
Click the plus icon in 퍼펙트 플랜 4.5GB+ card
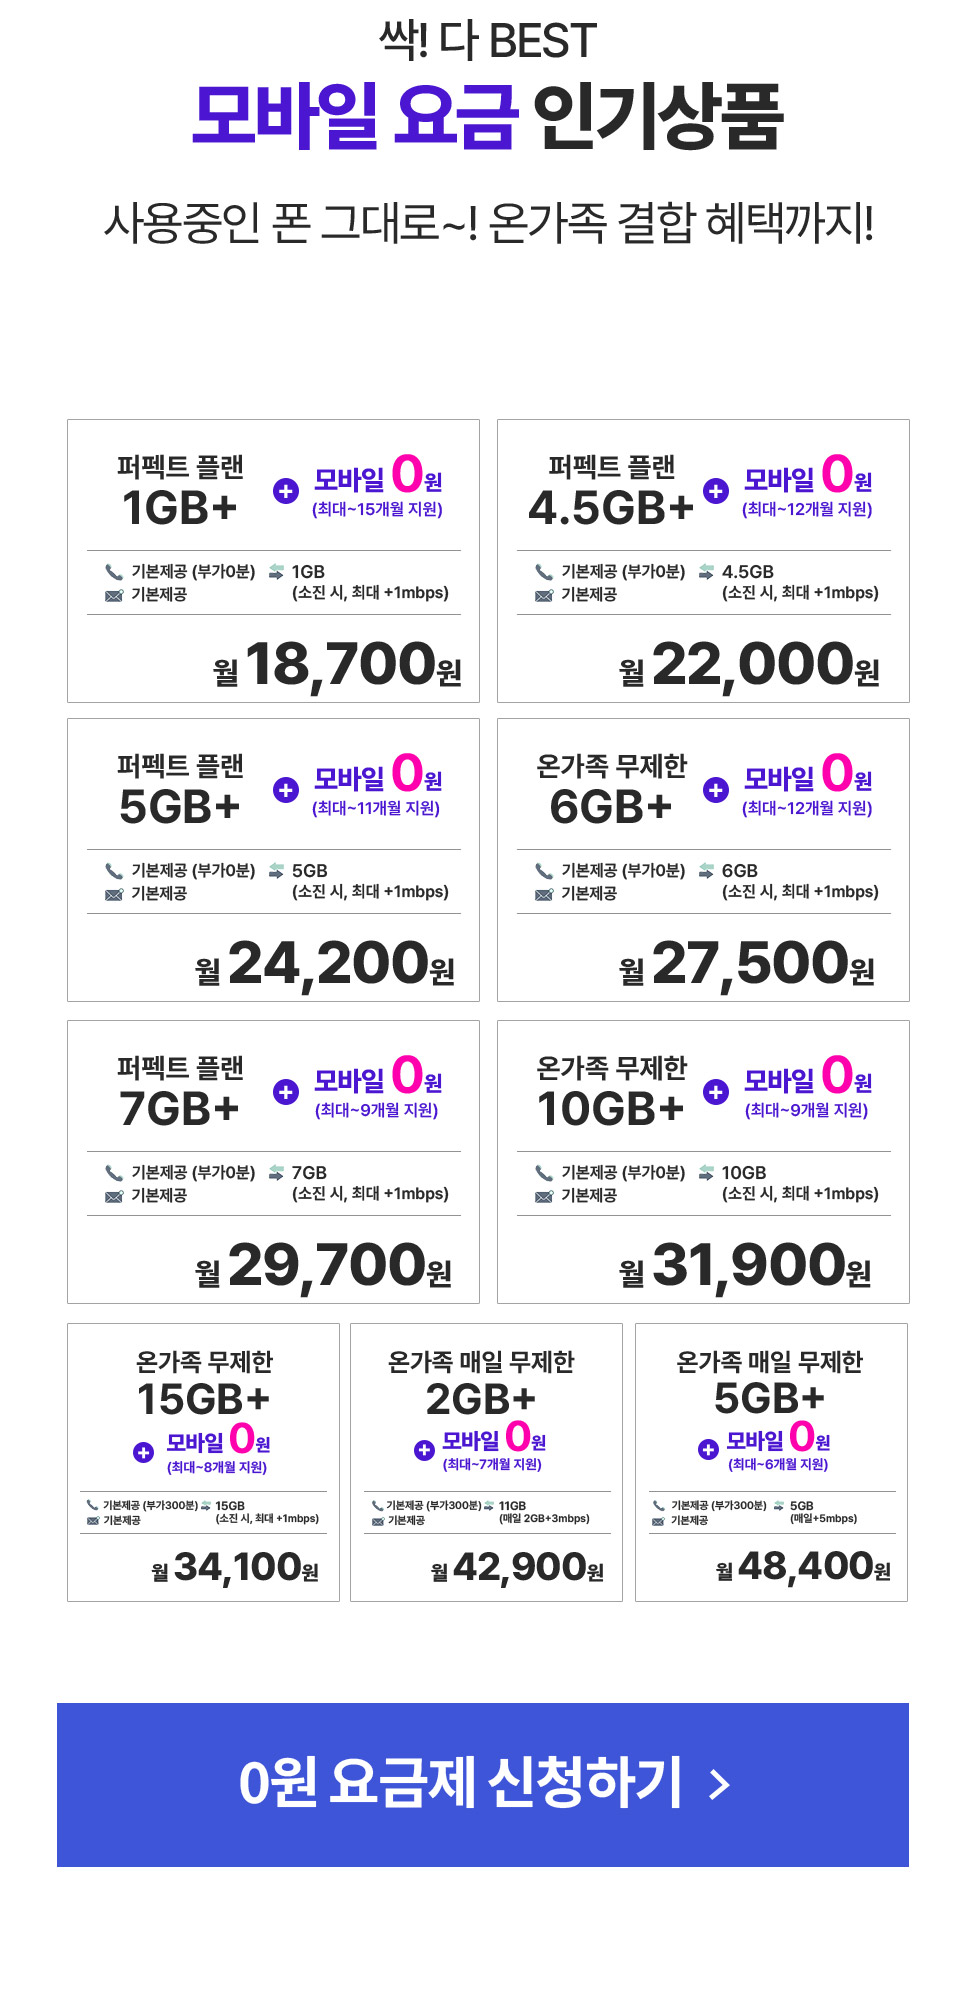(716, 491)
